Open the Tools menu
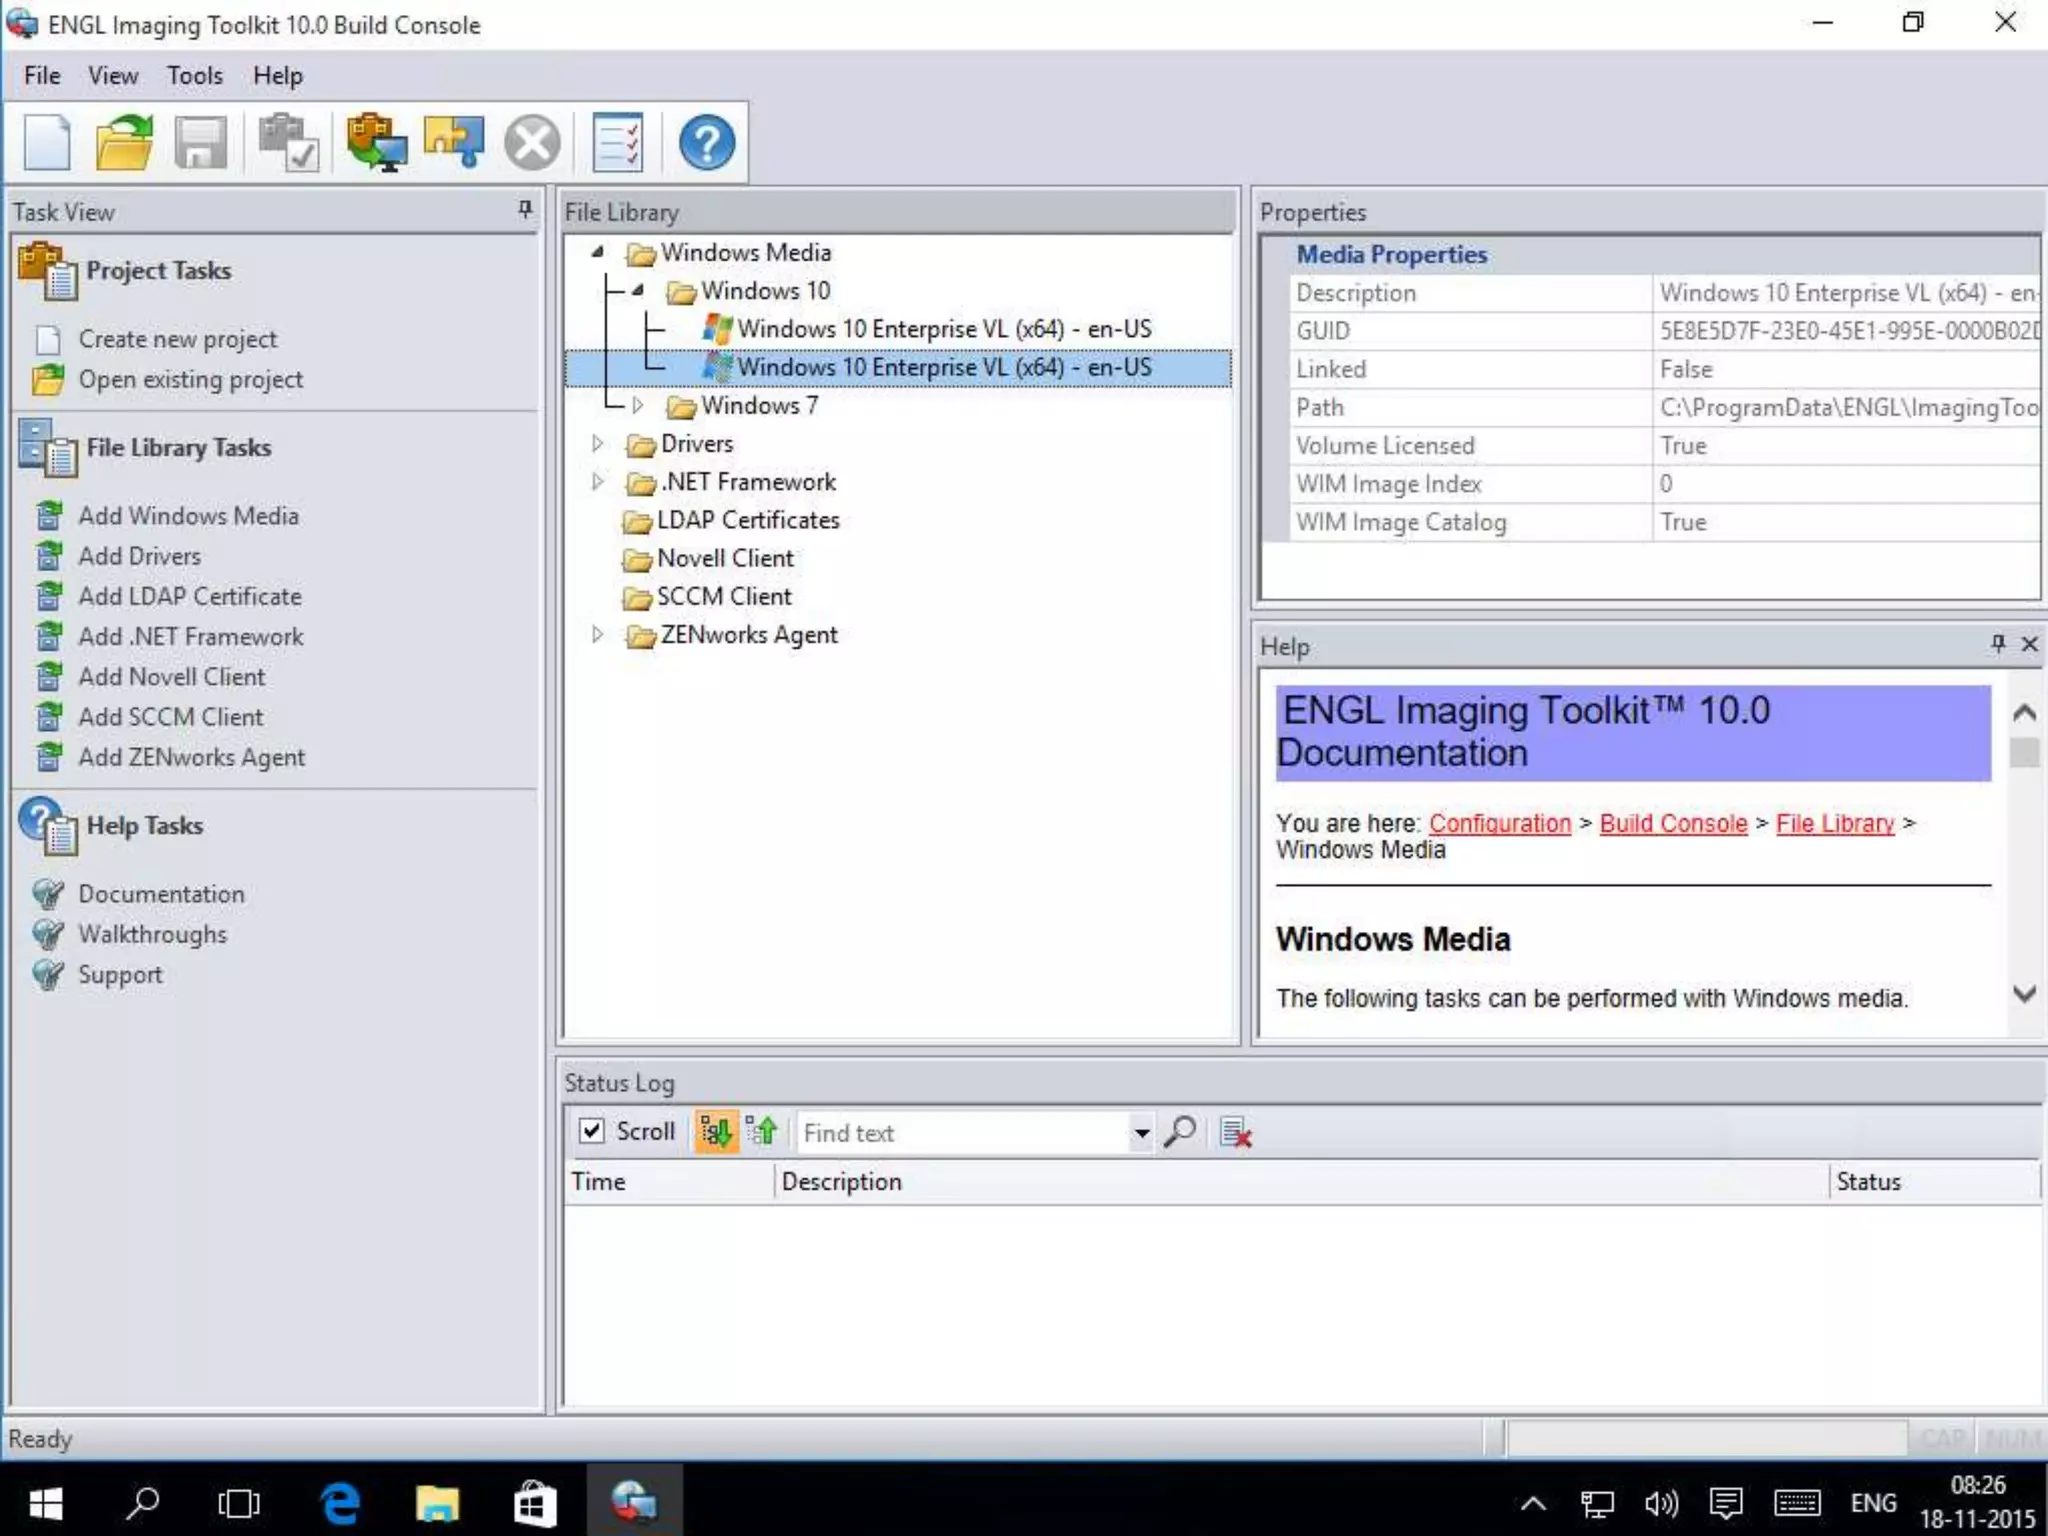This screenshot has height=1536, width=2048. 195,76
